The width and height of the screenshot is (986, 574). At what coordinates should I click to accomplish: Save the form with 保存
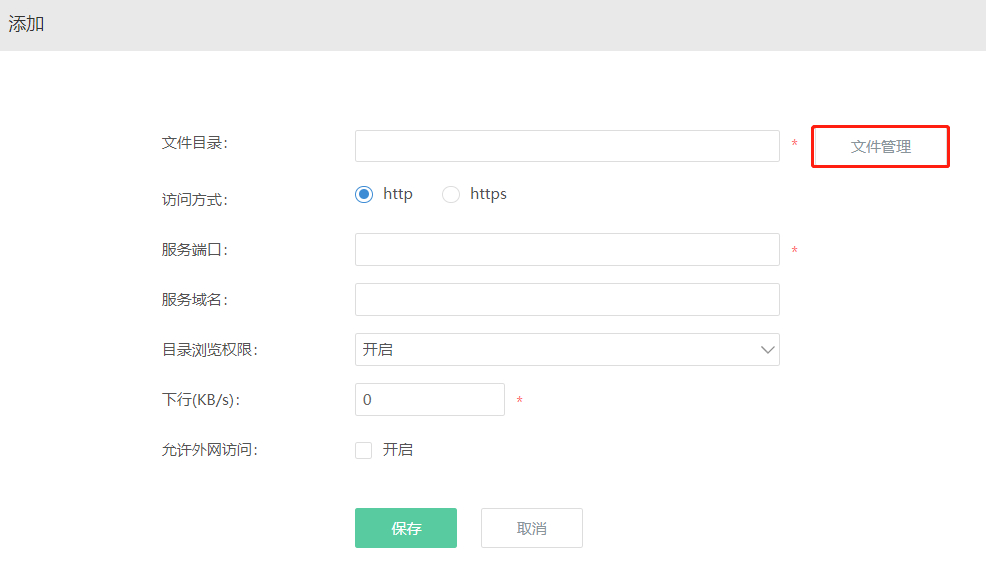pos(406,528)
